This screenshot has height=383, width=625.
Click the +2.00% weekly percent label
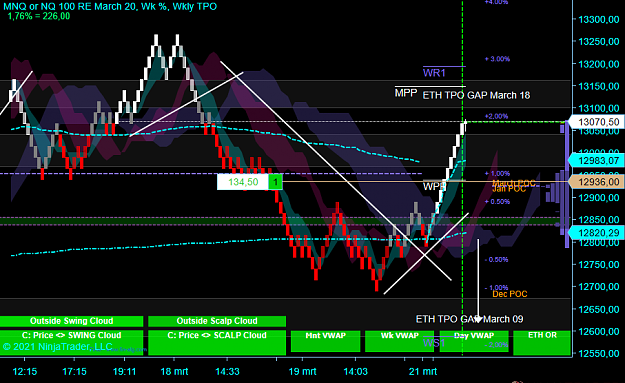pos(497,116)
